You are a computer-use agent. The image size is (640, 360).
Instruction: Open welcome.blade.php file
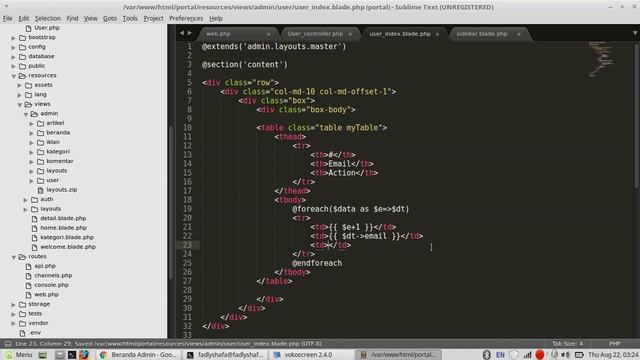coord(68,247)
